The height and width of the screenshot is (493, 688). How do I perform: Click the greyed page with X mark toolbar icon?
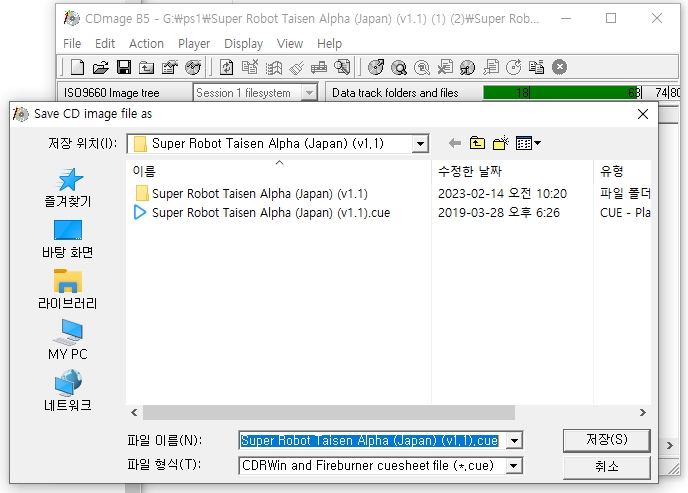click(445, 67)
